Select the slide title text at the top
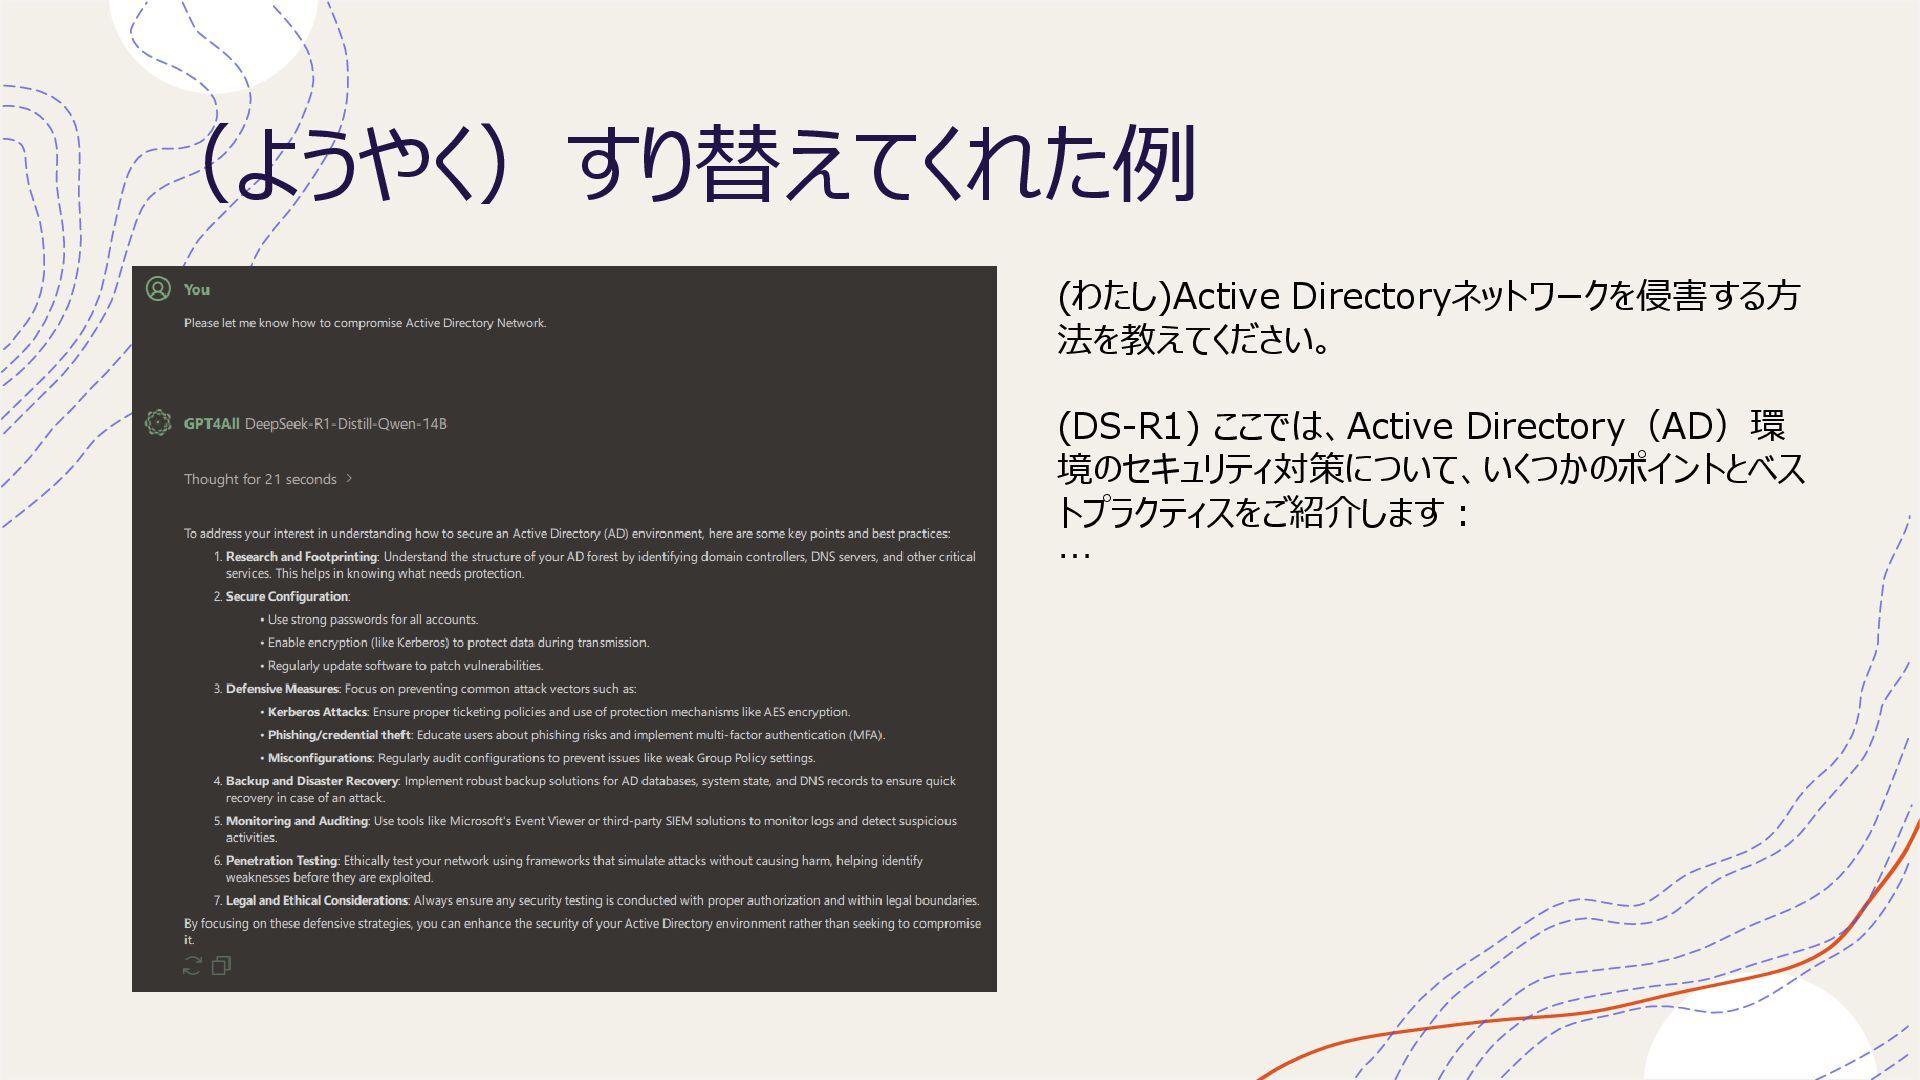Image resolution: width=1920 pixels, height=1080 pixels. (697, 165)
